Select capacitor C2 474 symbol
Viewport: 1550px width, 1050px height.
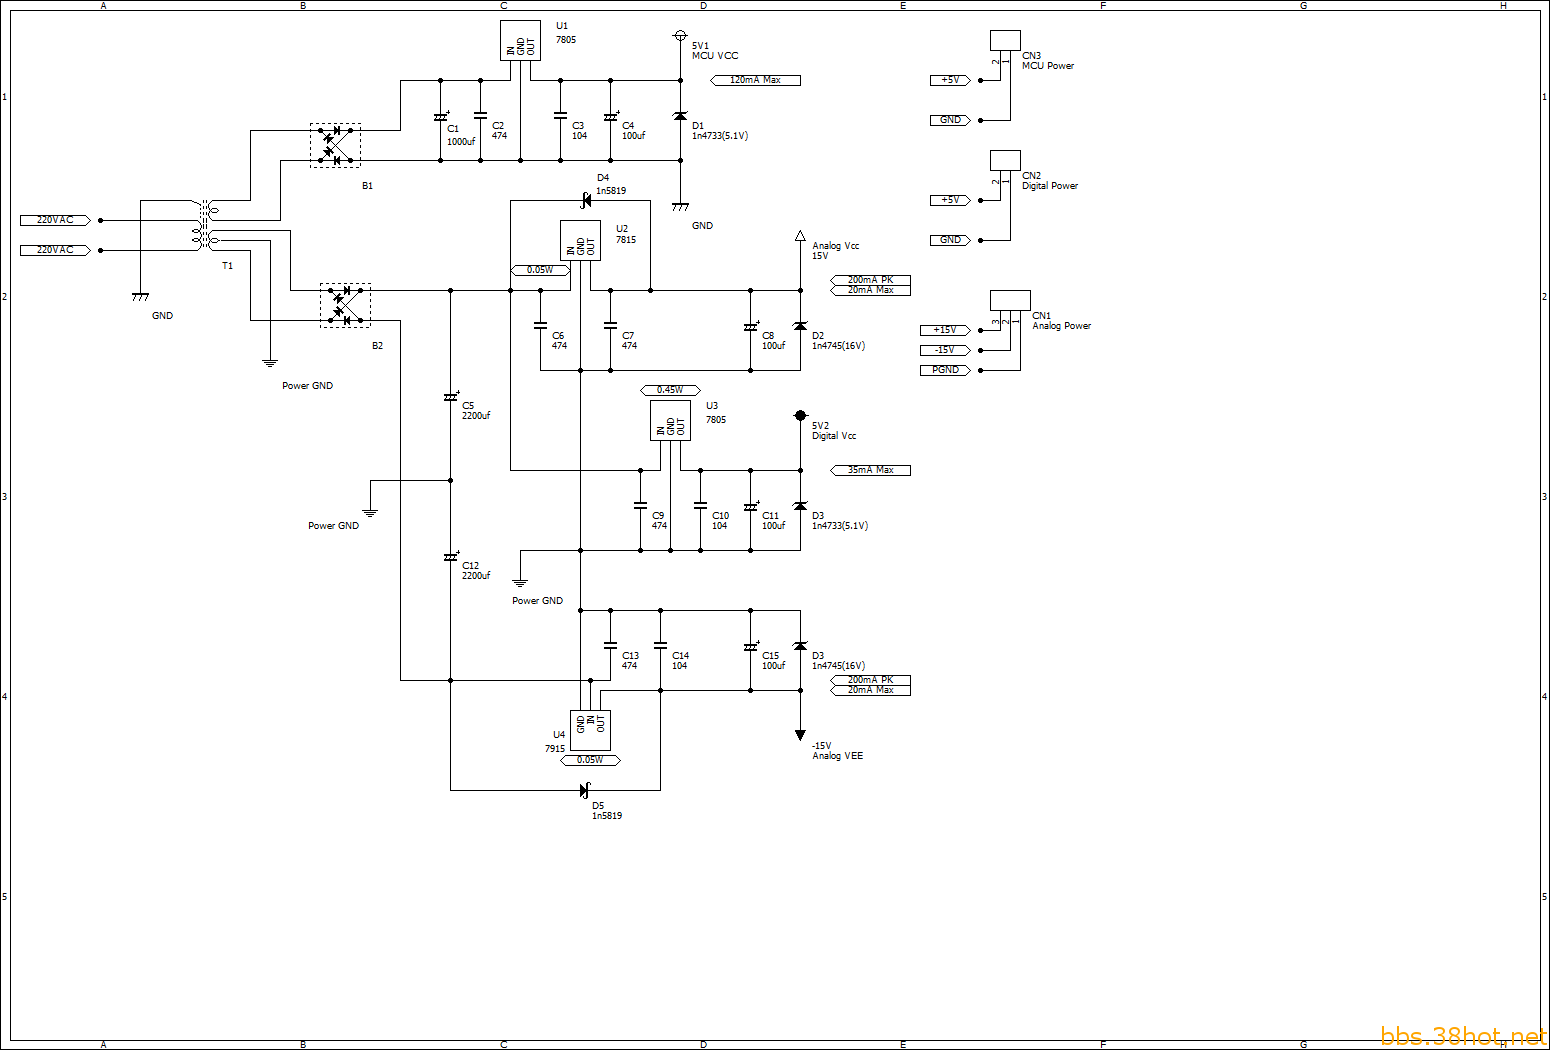480,117
